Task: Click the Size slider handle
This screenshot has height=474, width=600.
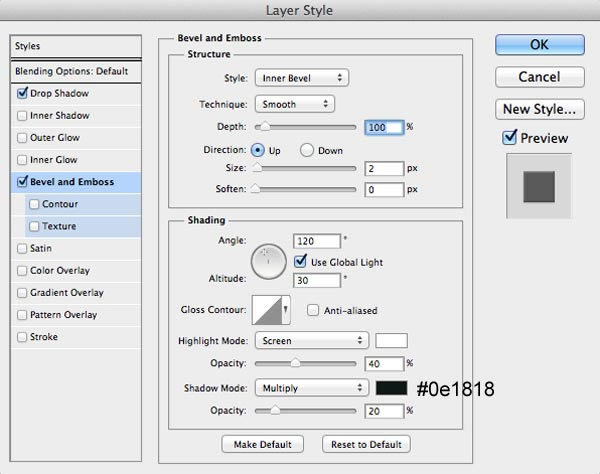Action: [x=257, y=168]
